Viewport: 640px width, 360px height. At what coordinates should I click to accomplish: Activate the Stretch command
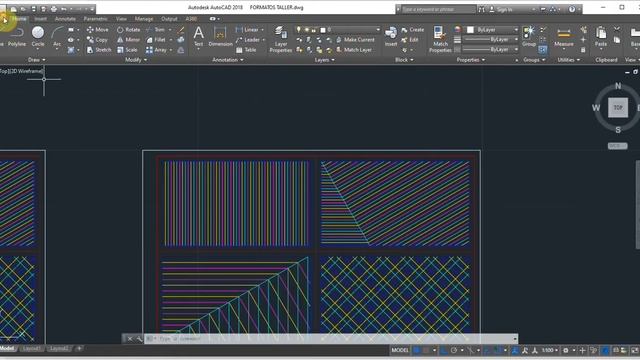coord(99,50)
